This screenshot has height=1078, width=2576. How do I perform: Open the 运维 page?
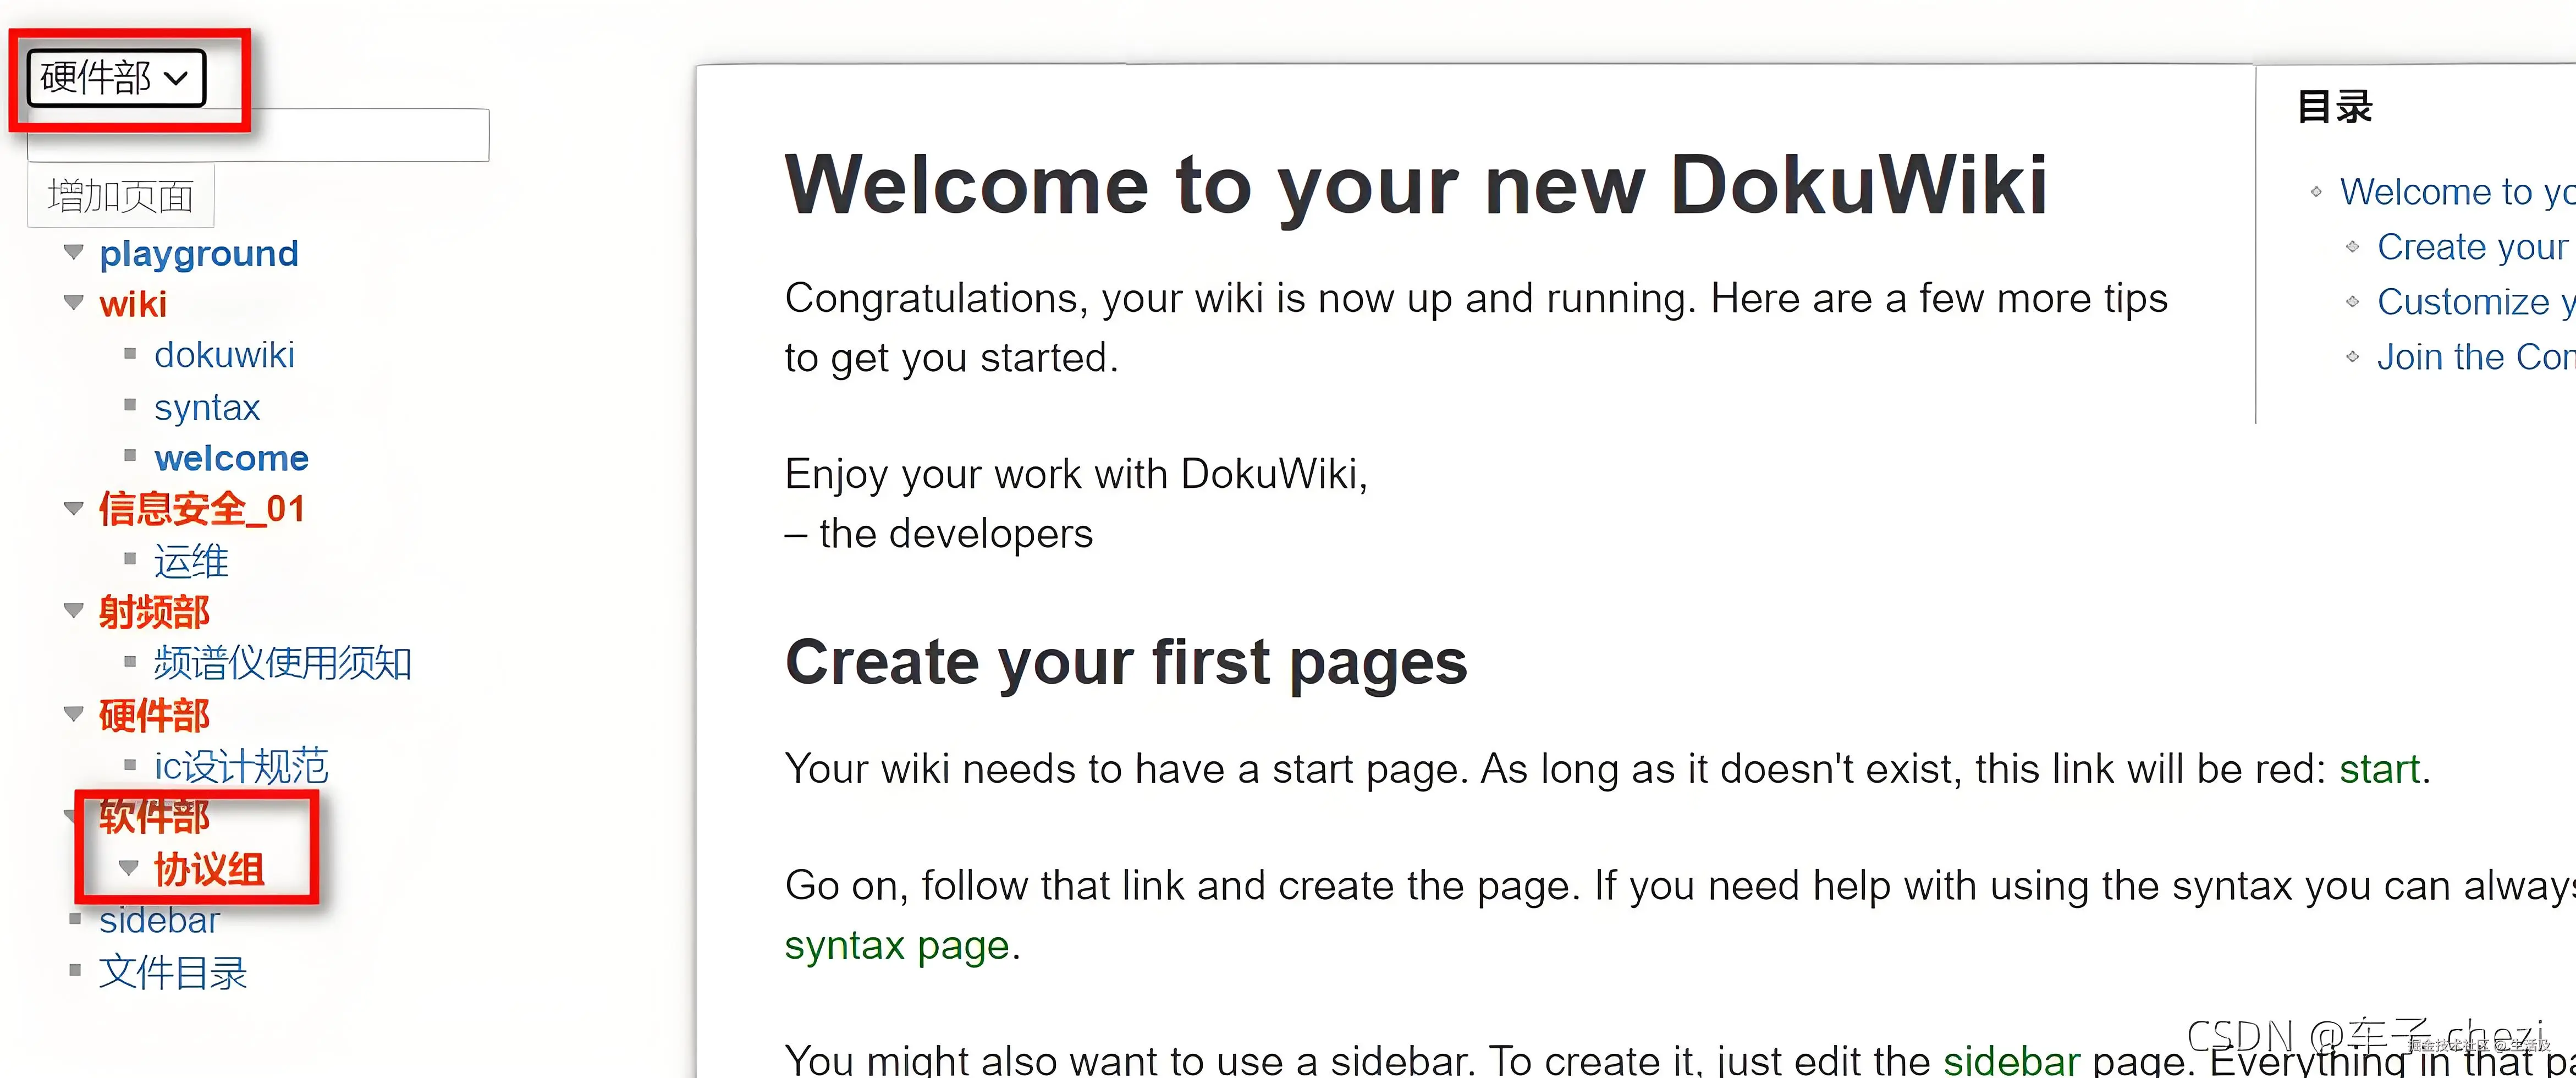tap(191, 561)
